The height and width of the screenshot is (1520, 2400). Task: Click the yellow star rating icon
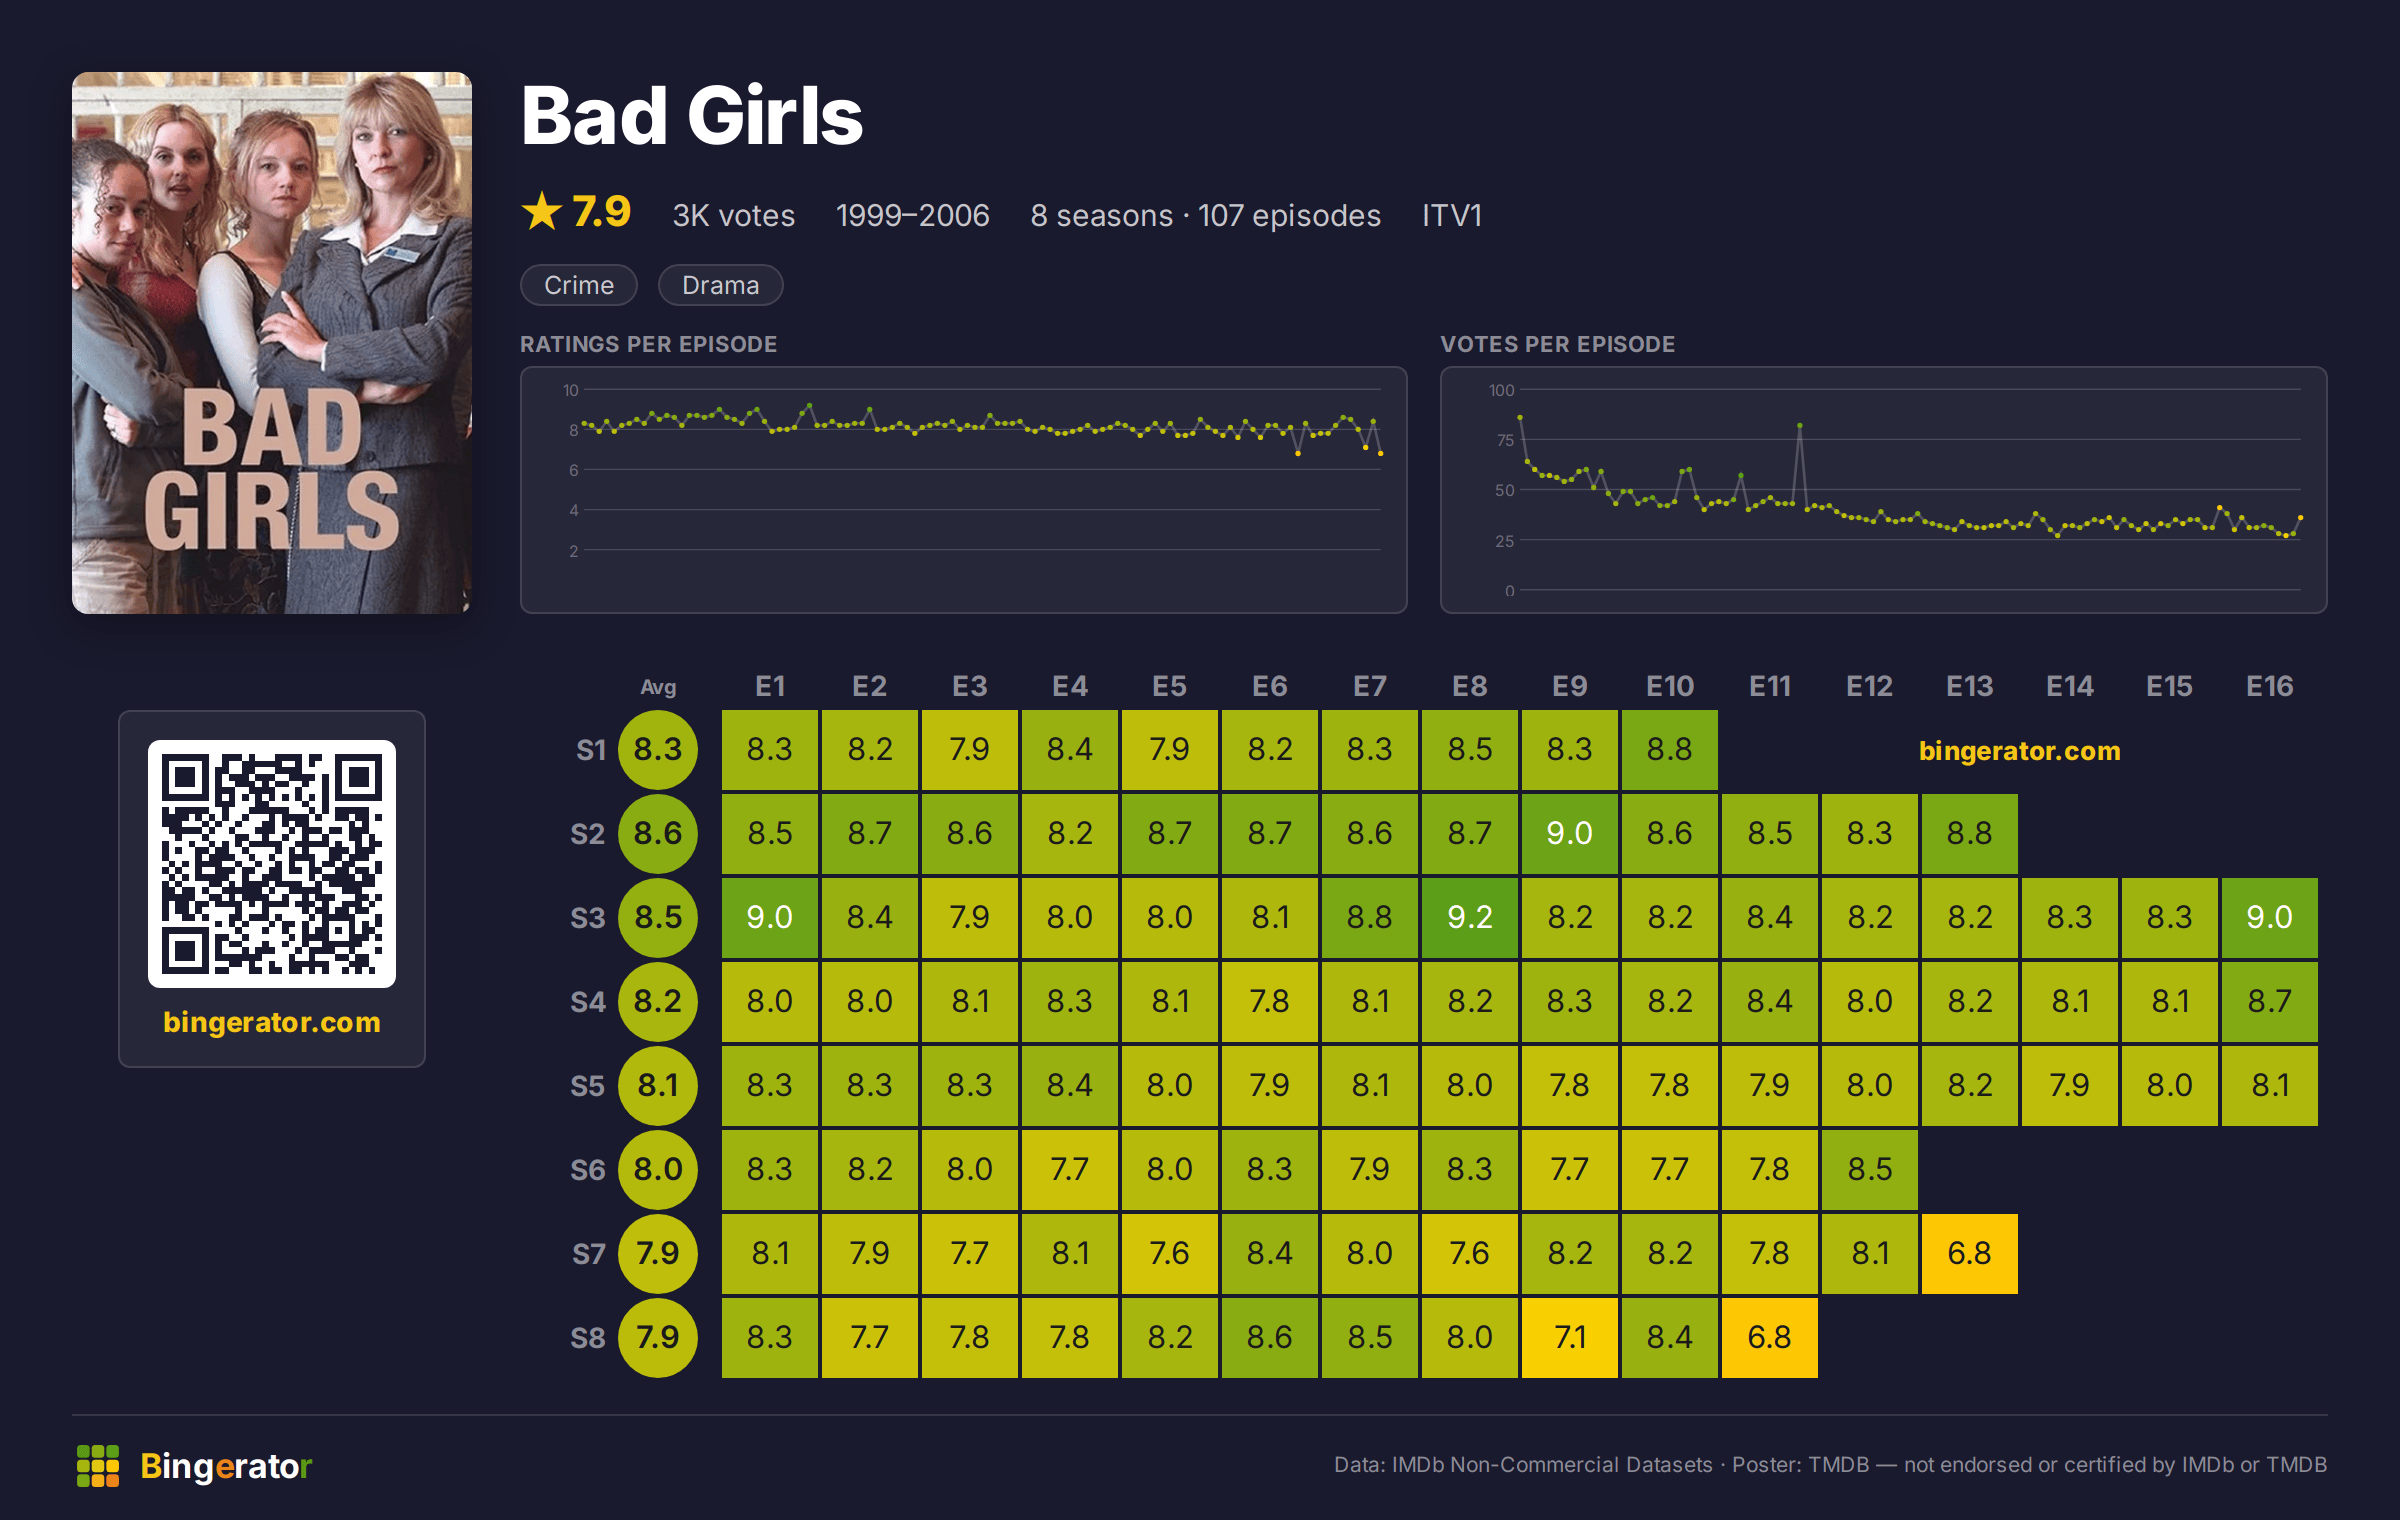(x=542, y=212)
